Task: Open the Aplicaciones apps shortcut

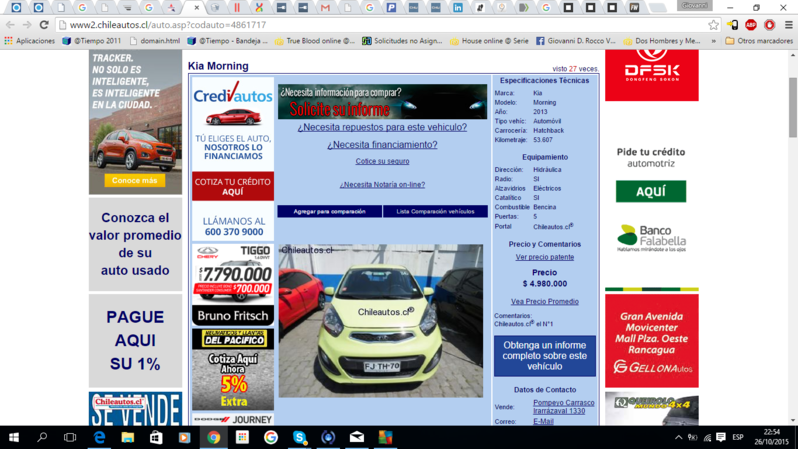Action: (x=30, y=41)
